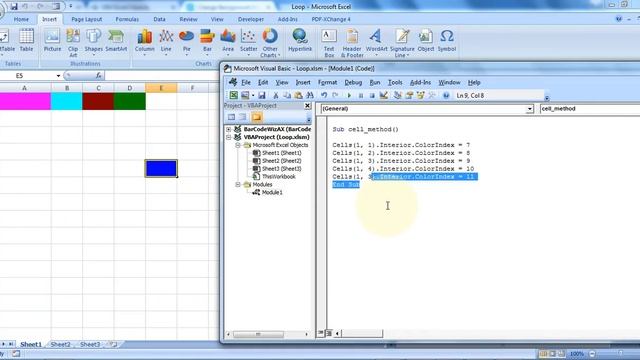Break macro execution with pause button
The image size is (640, 360).
coord(360,96)
